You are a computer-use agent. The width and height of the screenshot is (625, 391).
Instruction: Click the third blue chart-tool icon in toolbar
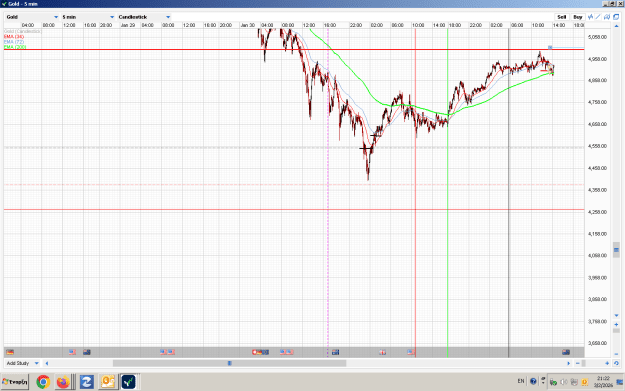pyautogui.click(x=607, y=17)
